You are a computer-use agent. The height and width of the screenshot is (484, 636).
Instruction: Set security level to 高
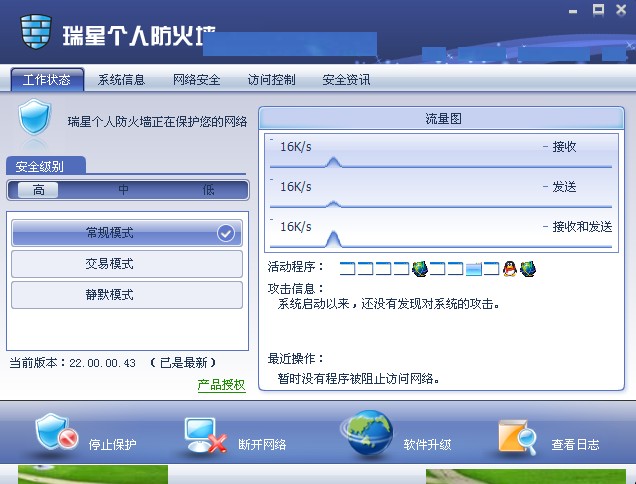click(x=39, y=190)
